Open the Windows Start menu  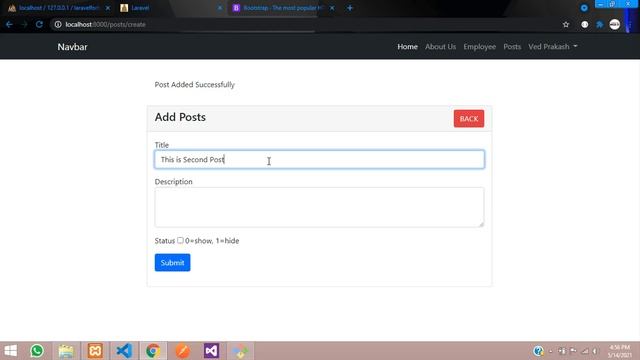(11, 351)
